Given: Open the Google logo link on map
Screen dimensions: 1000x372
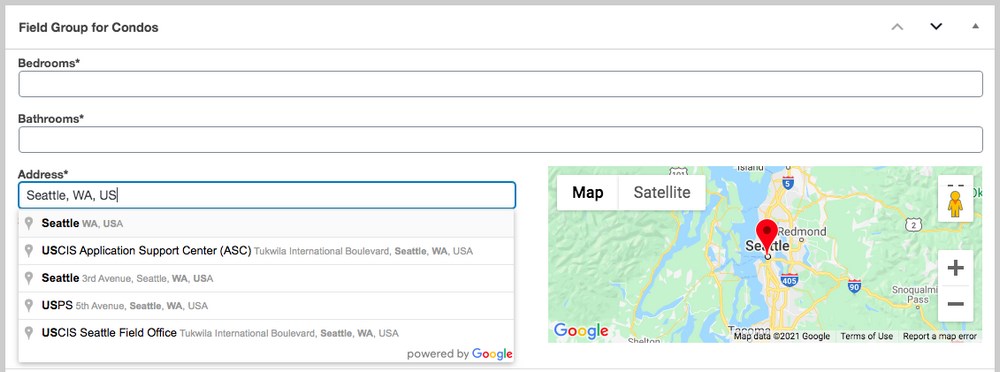Looking at the screenshot, I should click(581, 331).
